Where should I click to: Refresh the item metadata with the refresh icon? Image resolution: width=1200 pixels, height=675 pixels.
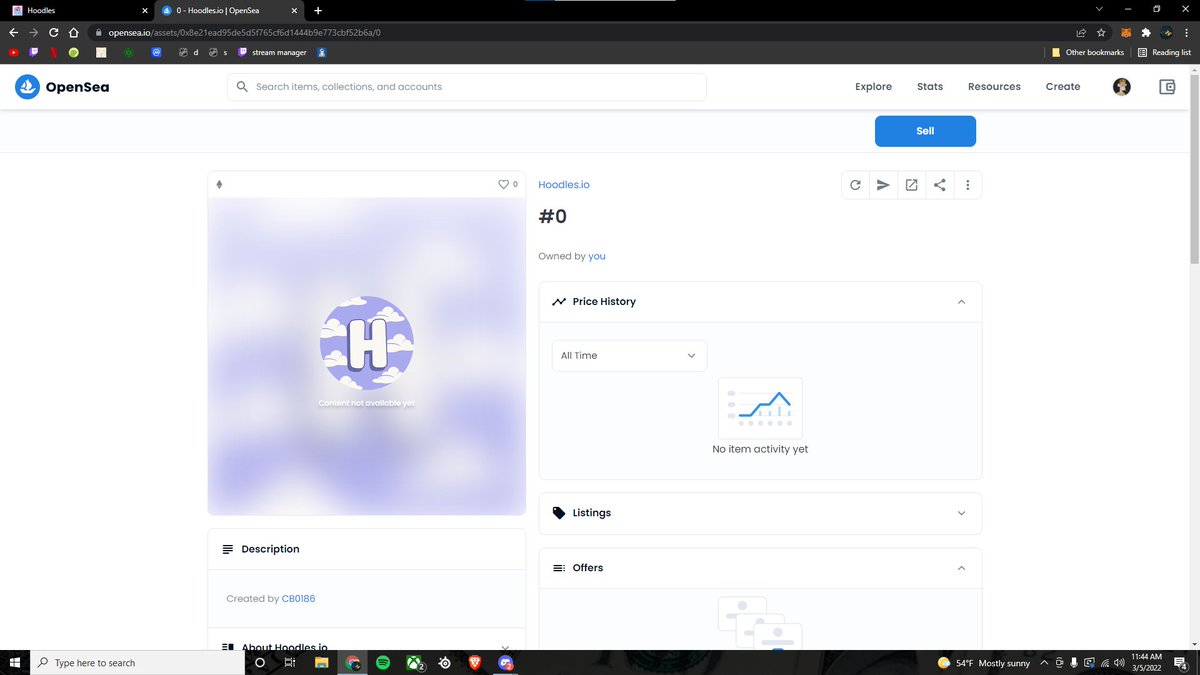pos(855,185)
